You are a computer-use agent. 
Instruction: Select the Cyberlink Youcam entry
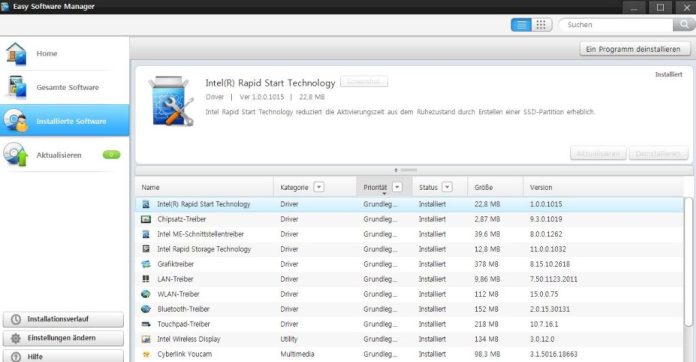click(x=409, y=354)
